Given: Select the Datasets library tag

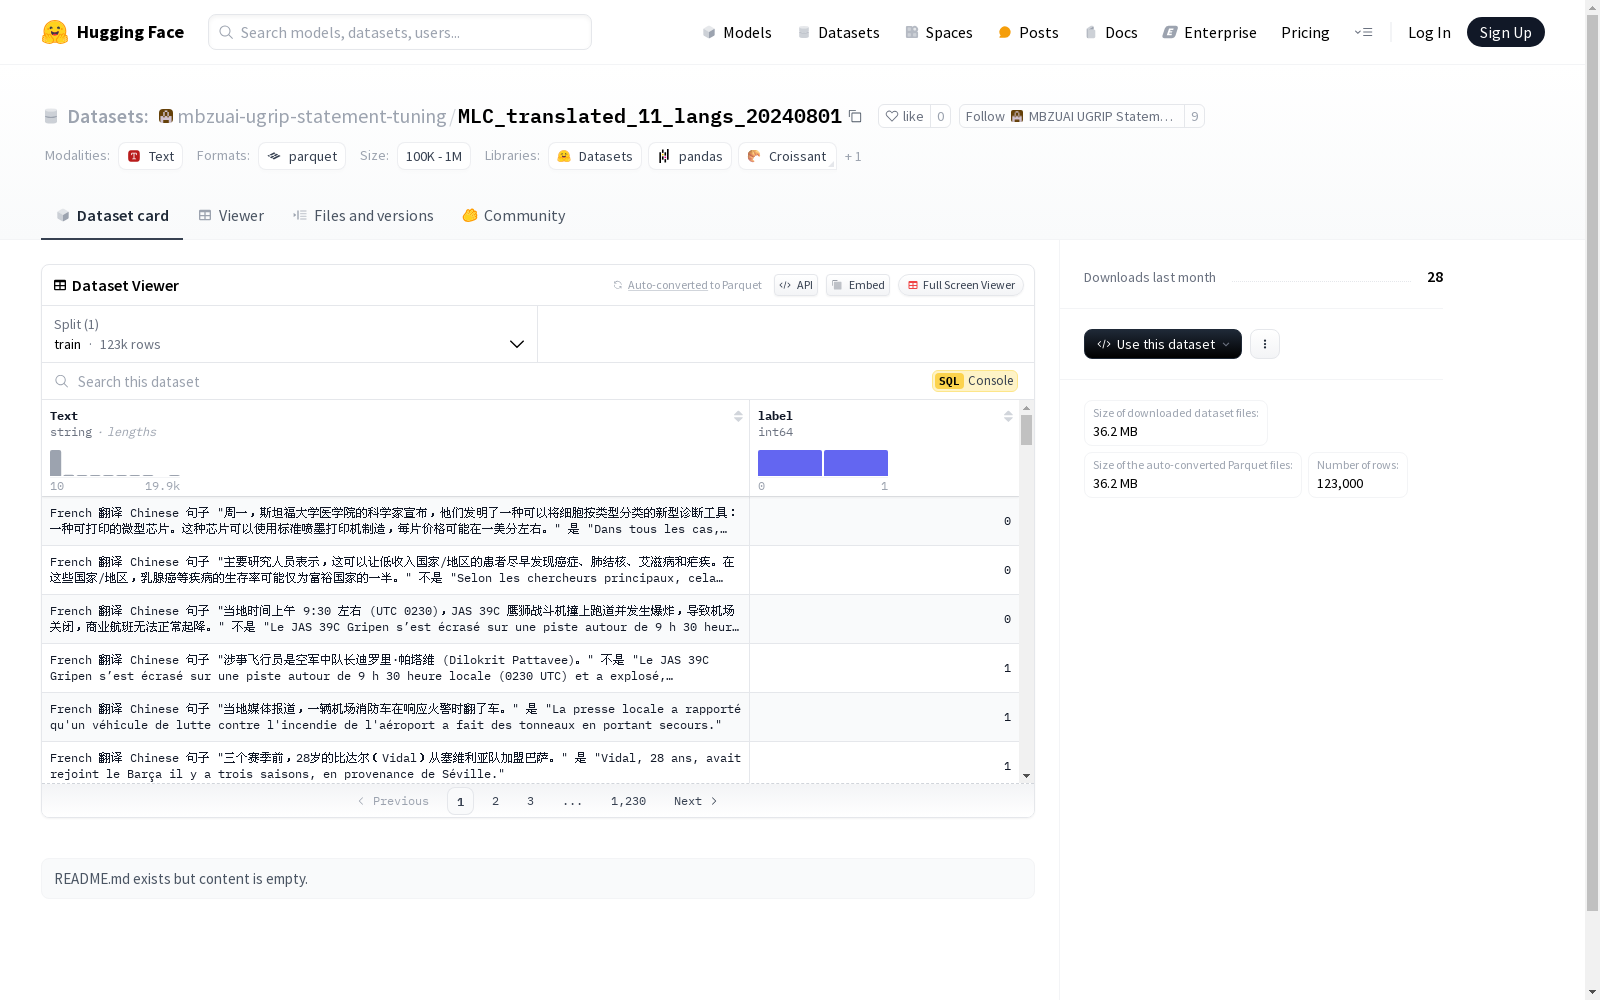Looking at the screenshot, I should 595,156.
